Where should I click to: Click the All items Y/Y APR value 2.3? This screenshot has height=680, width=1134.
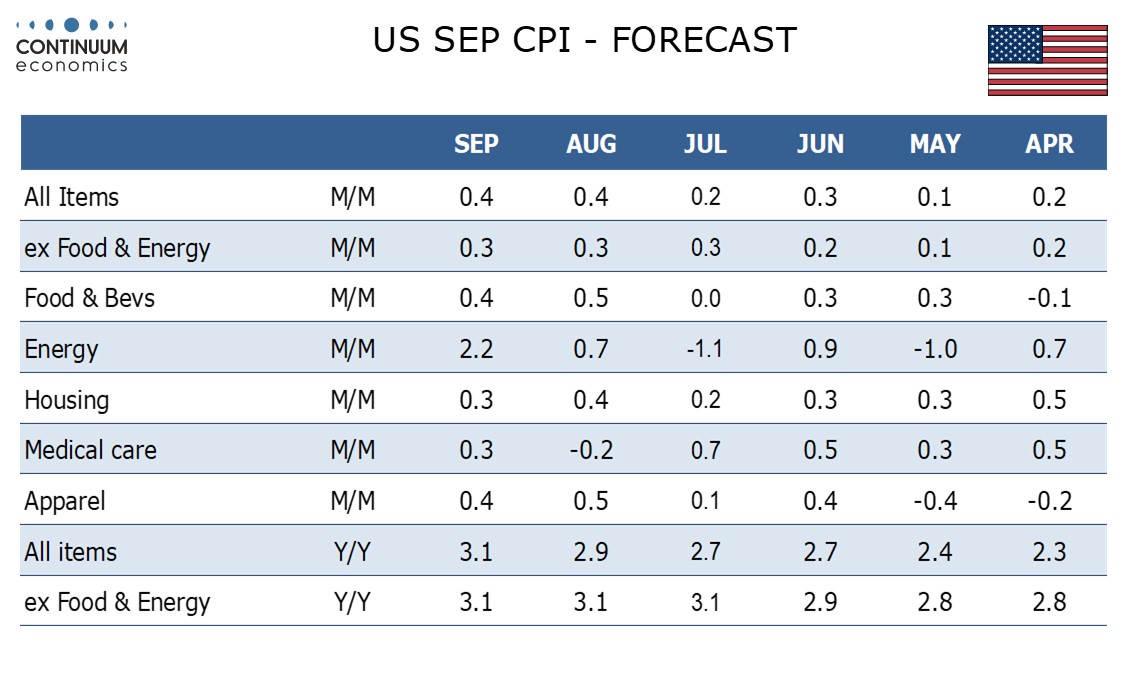pyautogui.click(x=1049, y=552)
